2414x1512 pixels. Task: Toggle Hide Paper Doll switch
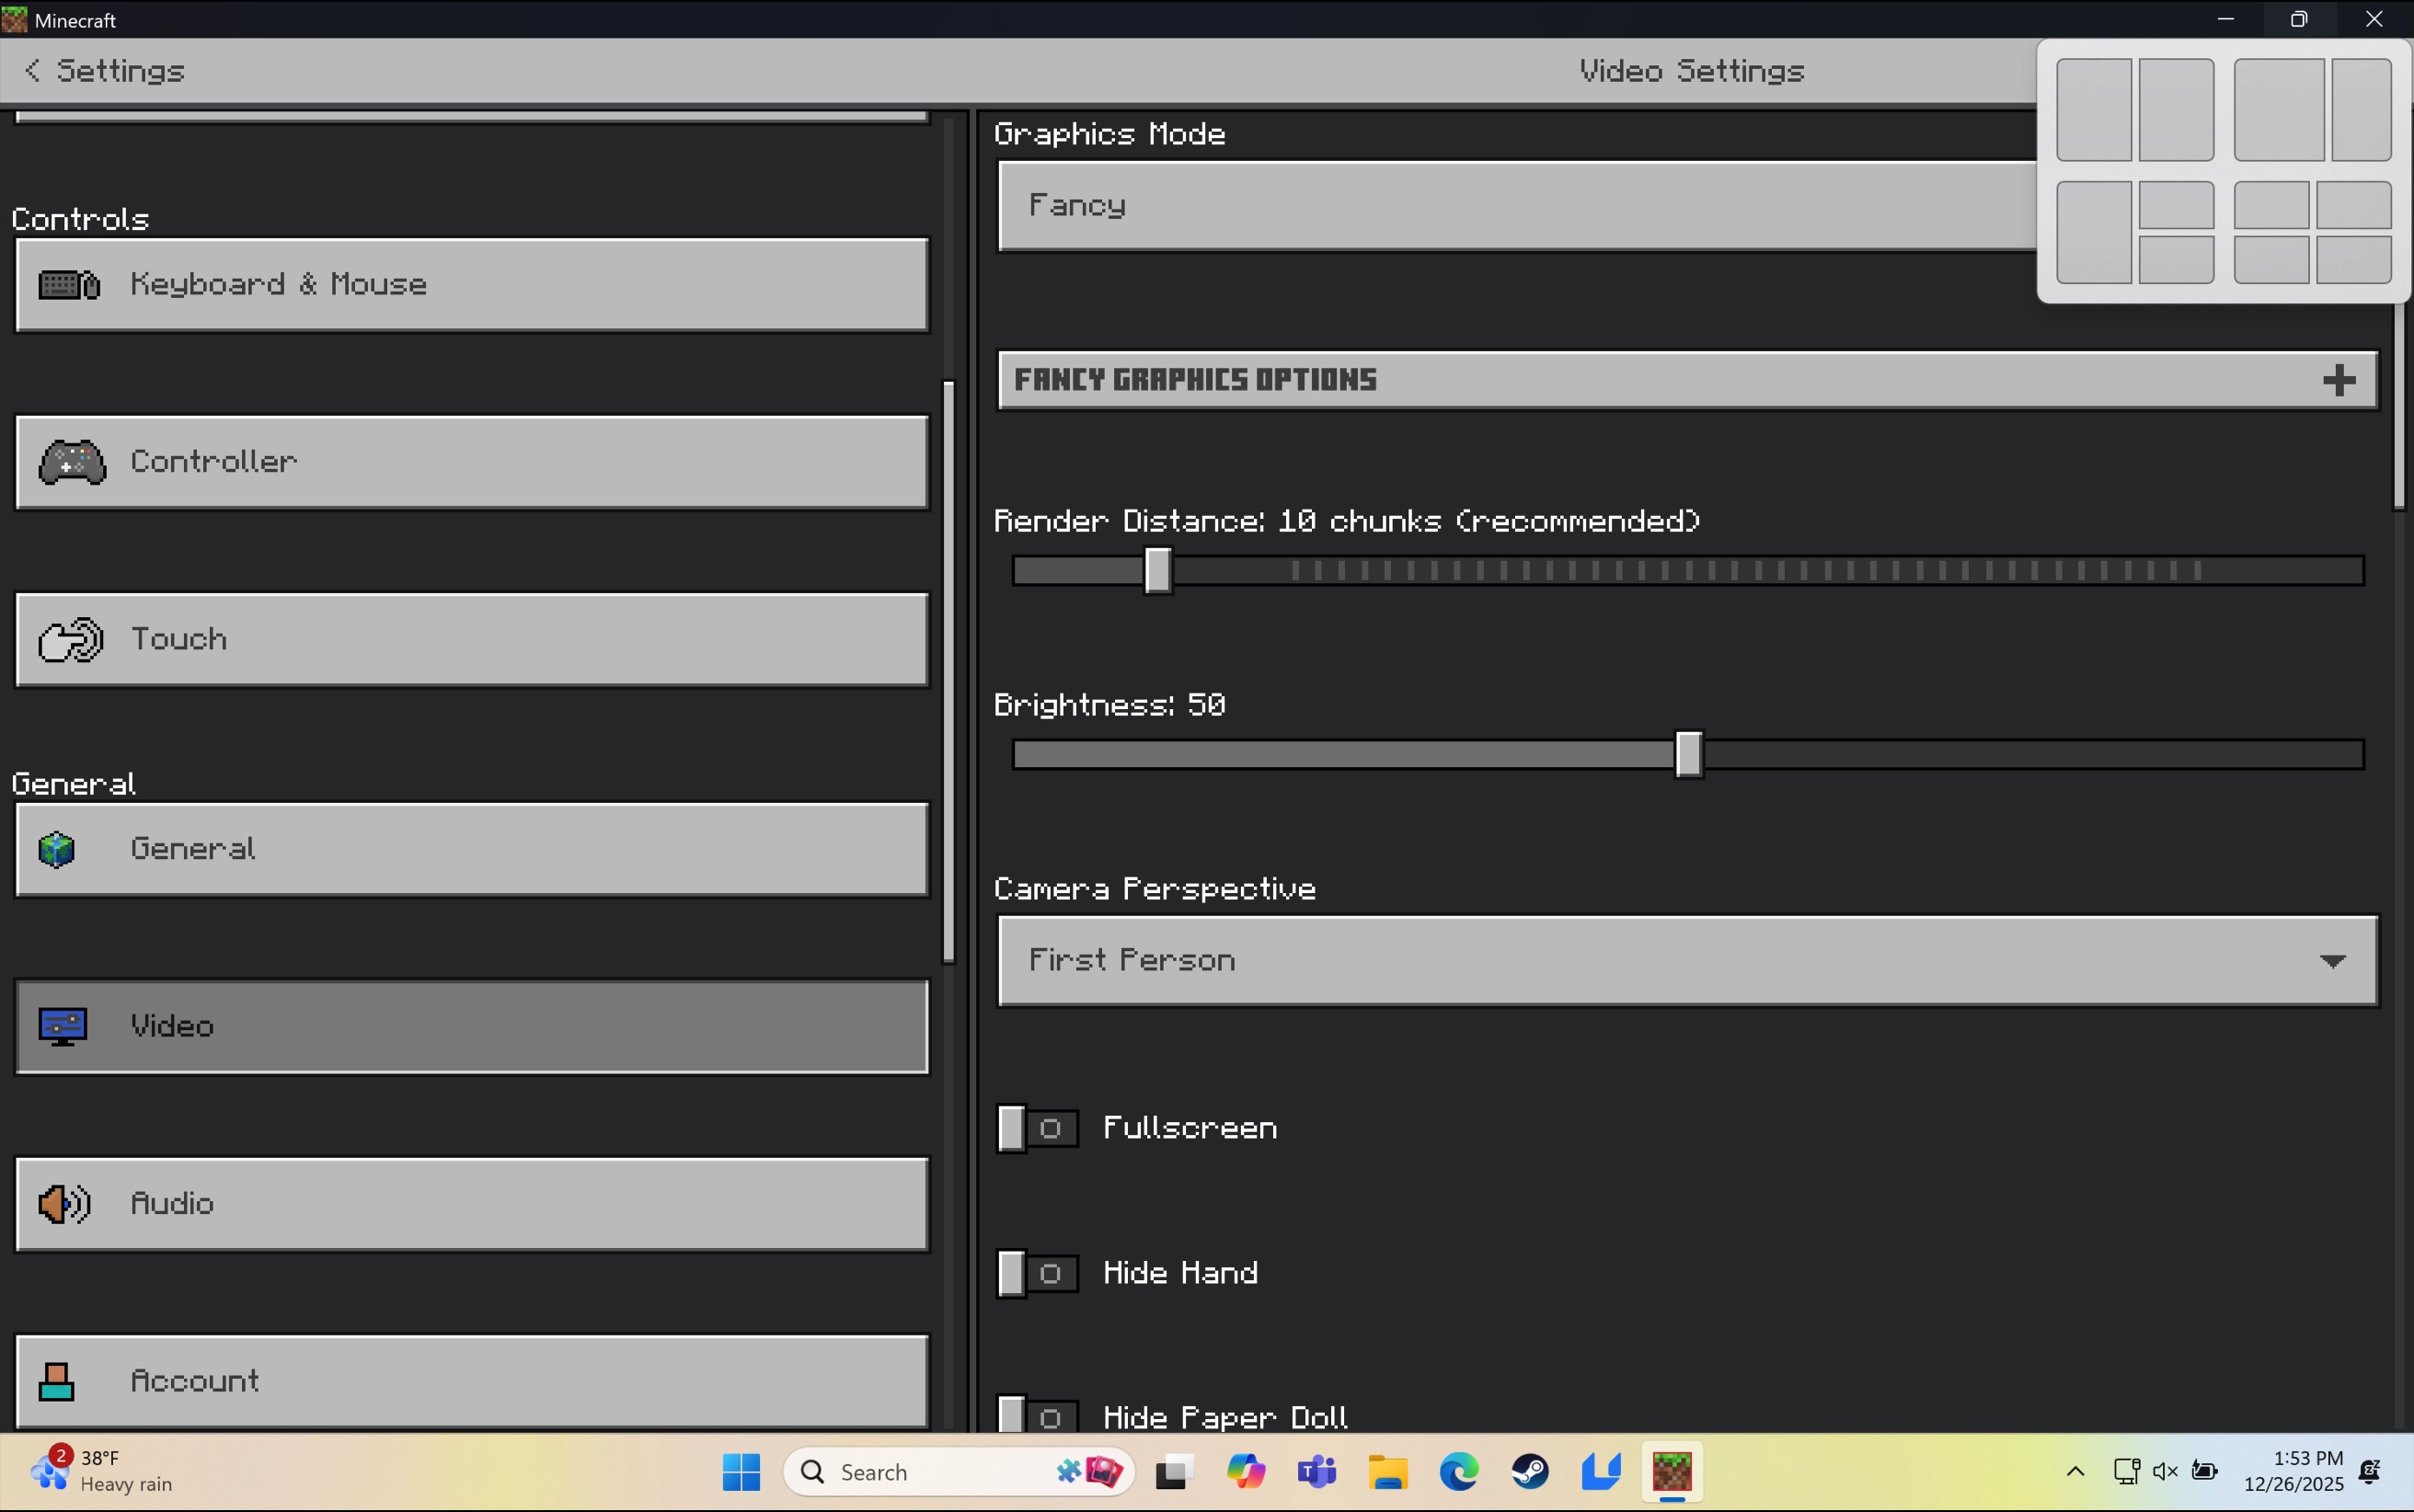click(x=1037, y=1416)
